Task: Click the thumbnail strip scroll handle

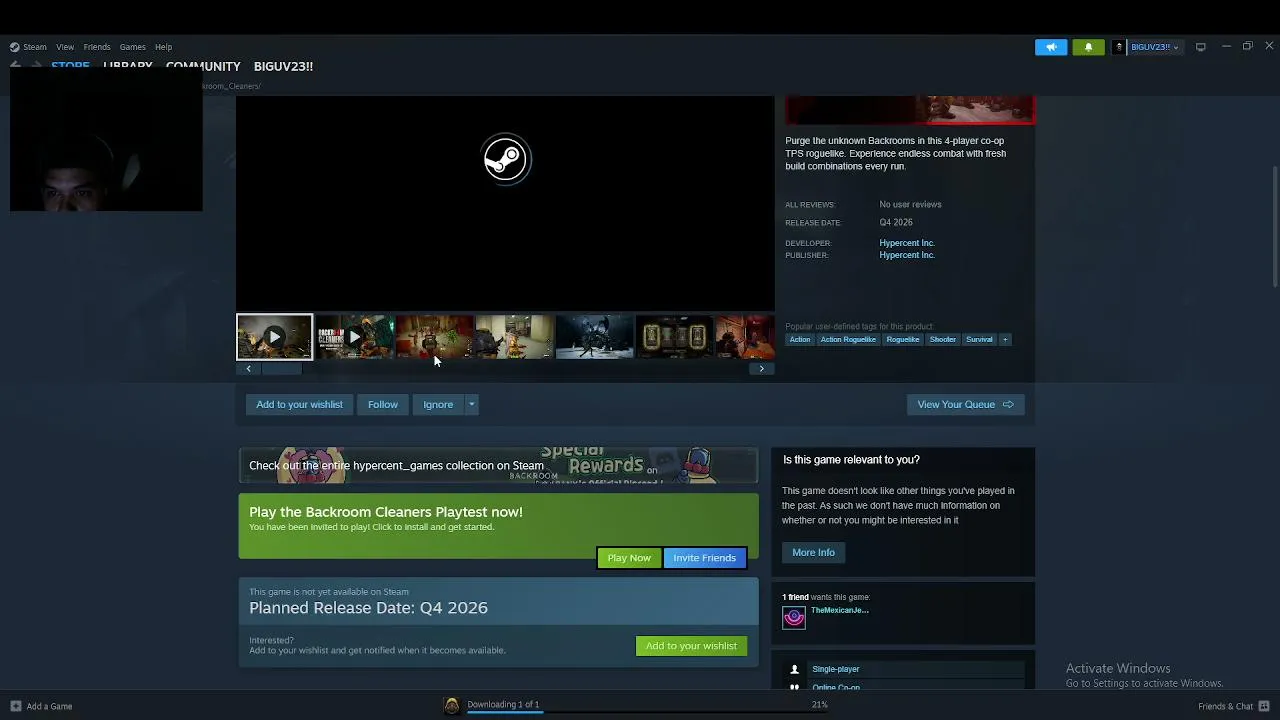Action: [282, 369]
